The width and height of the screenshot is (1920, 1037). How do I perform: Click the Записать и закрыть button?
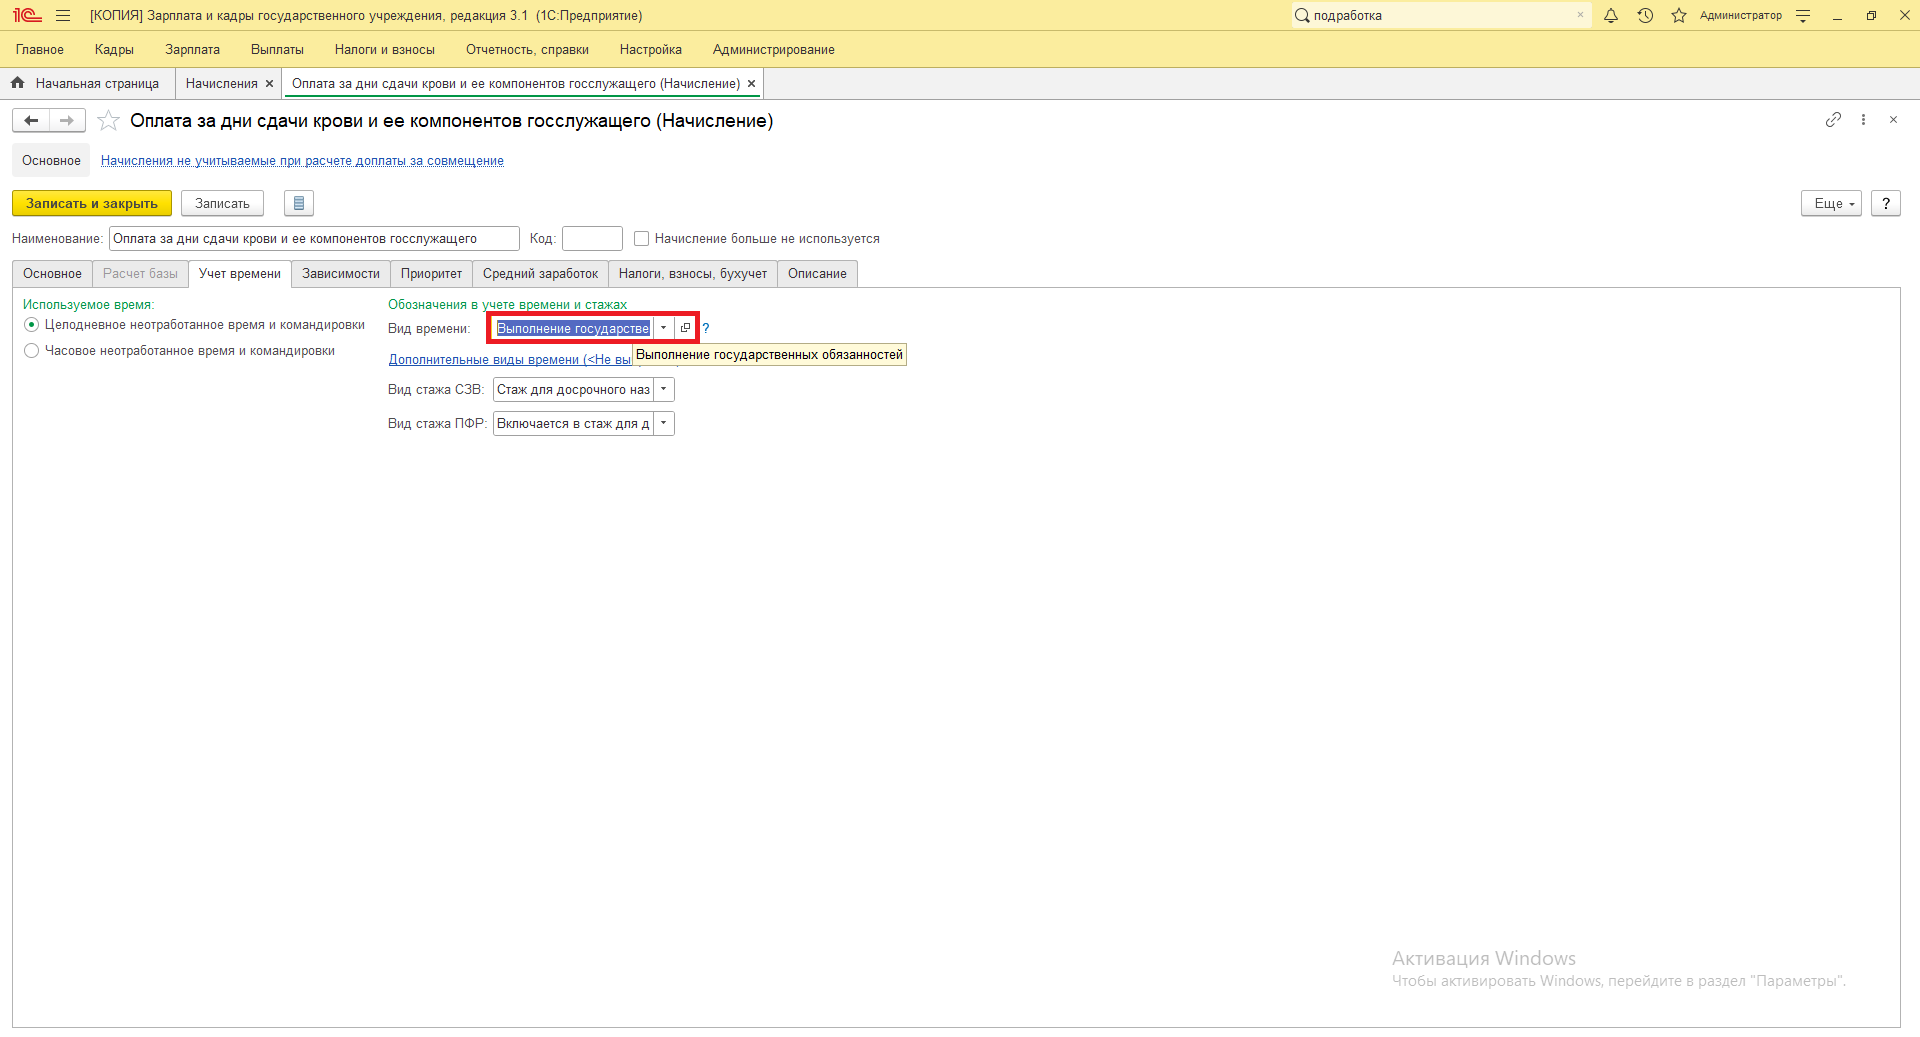(x=92, y=203)
